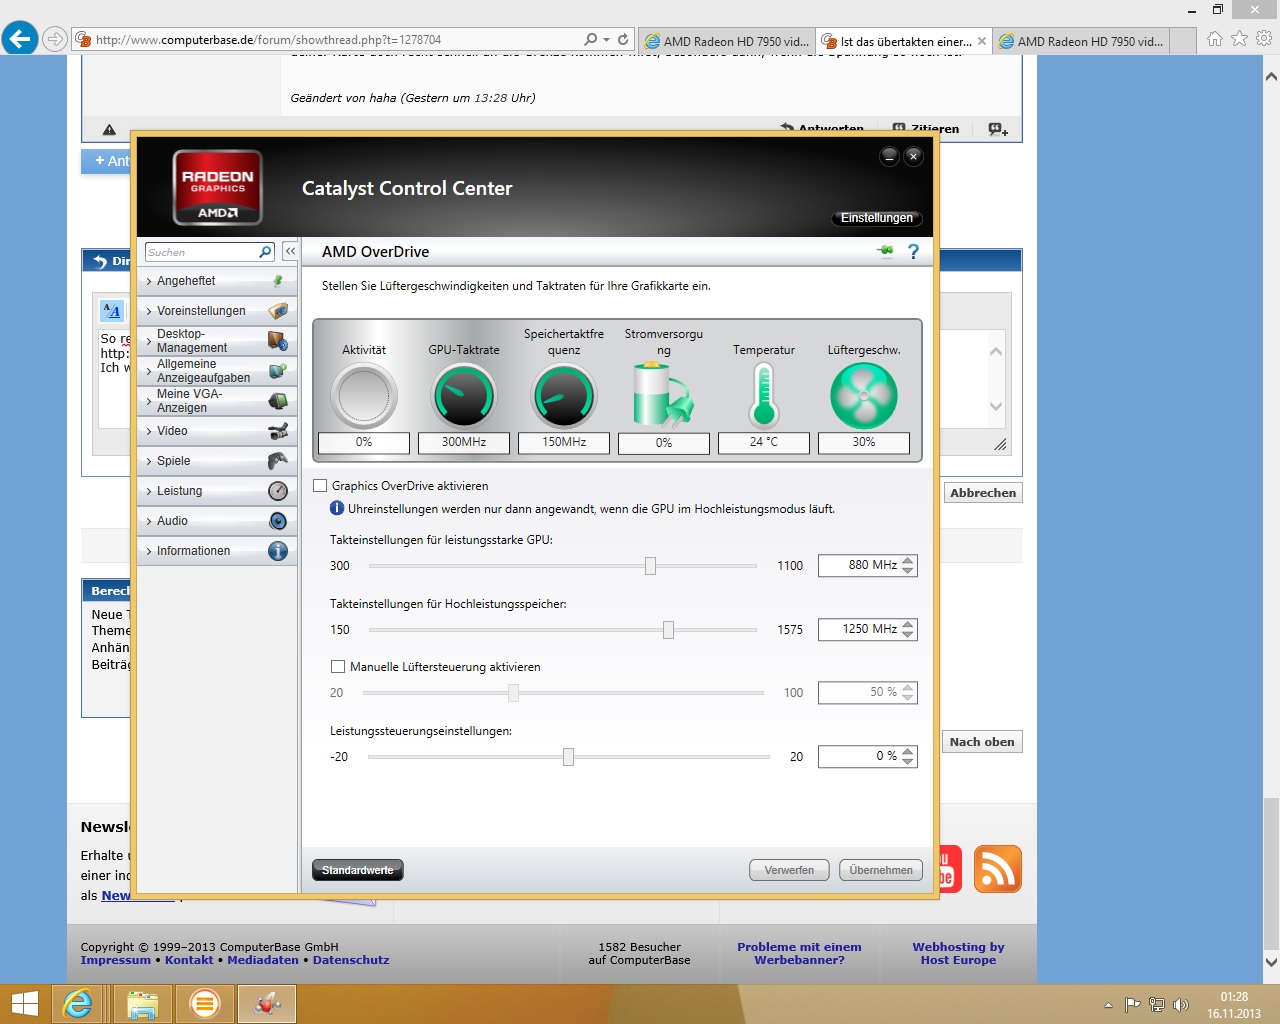This screenshot has height=1024, width=1280.
Task: Switch to first AMD Radeon HD 7950 tab
Action: click(x=727, y=41)
